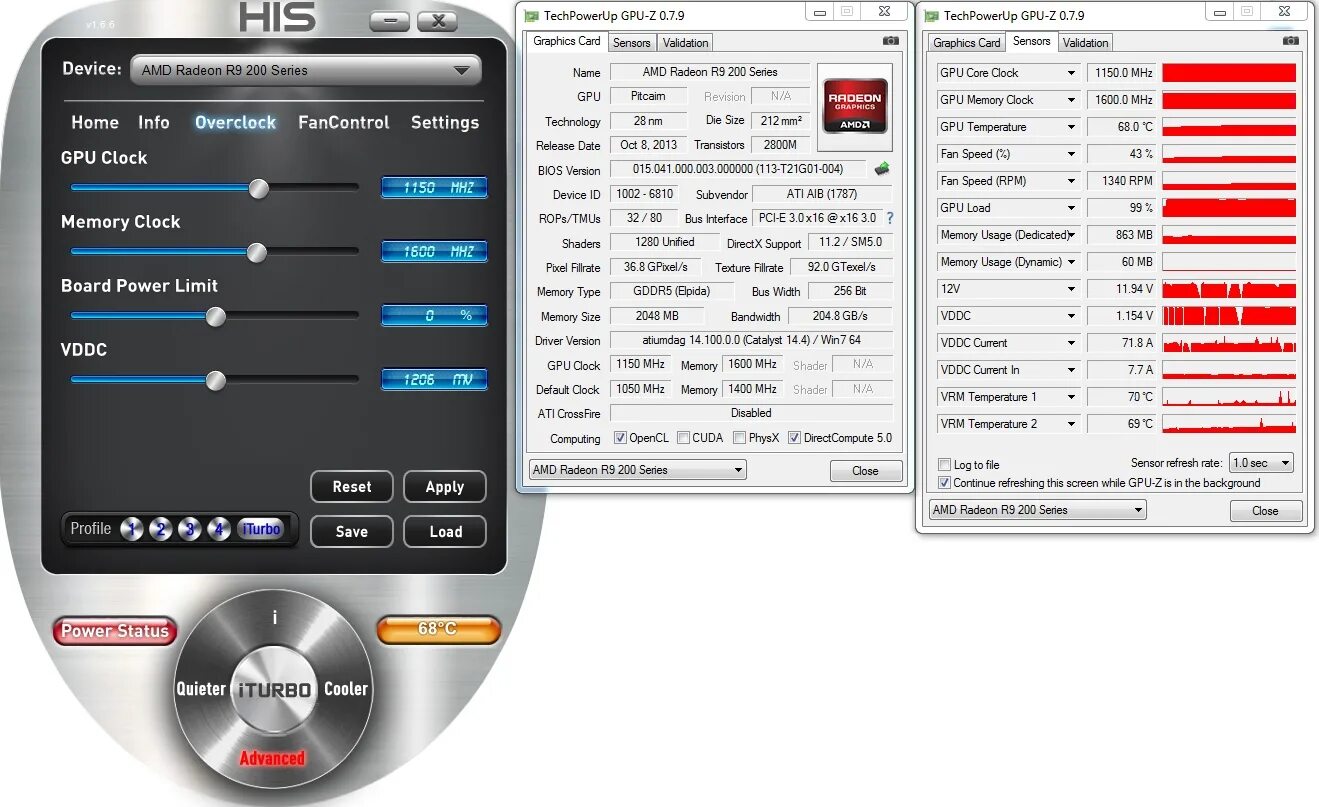Switch to Validation tab in Graphics Card window
The image size is (1319, 807).
click(686, 42)
